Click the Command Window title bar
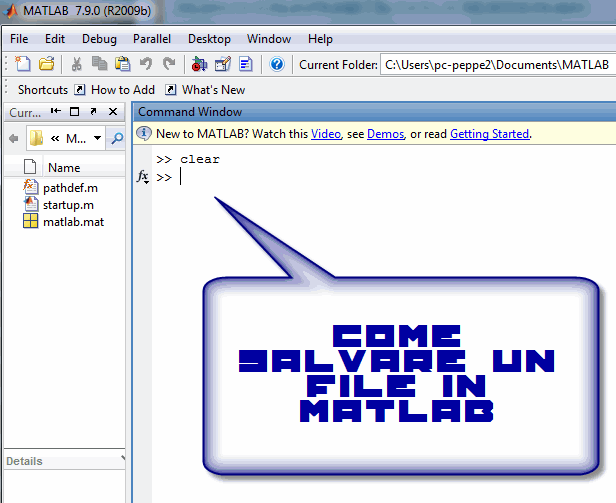The width and height of the screenshot is (616, 503). (x=374, y=112)
